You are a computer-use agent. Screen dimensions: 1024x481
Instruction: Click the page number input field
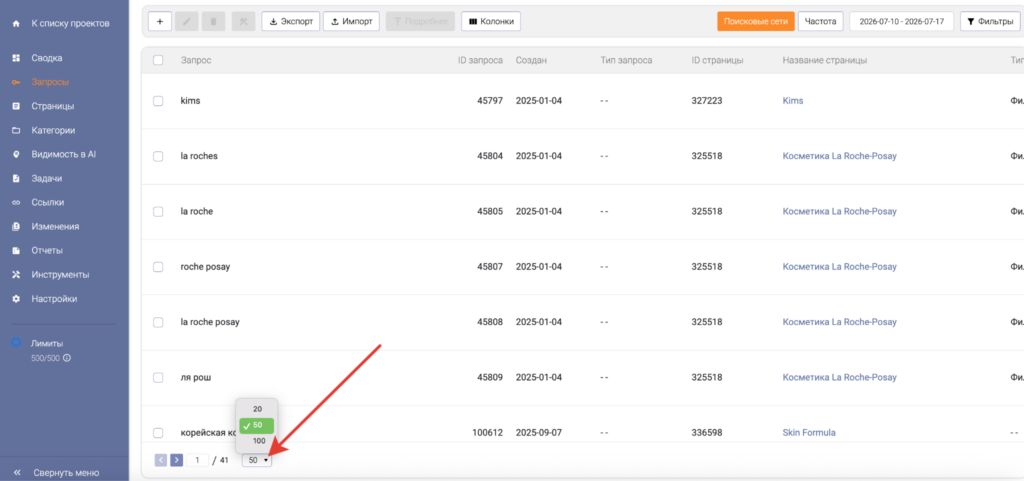coord(197,460)
